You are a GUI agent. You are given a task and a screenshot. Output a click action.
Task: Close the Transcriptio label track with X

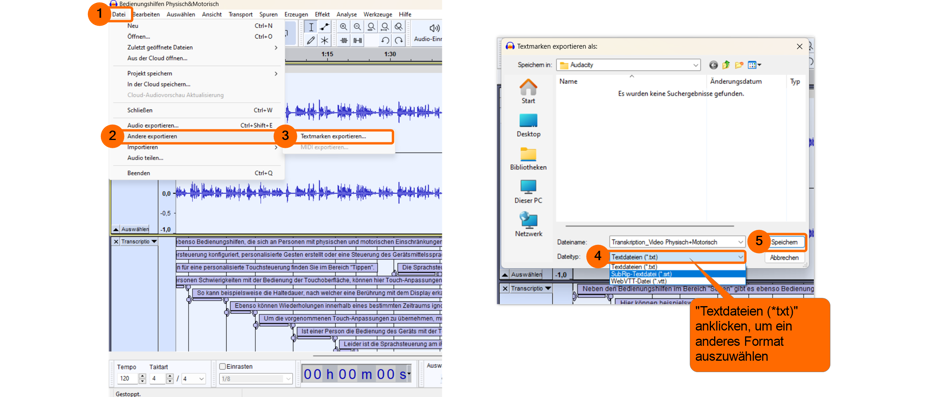(x=115, y=241)
